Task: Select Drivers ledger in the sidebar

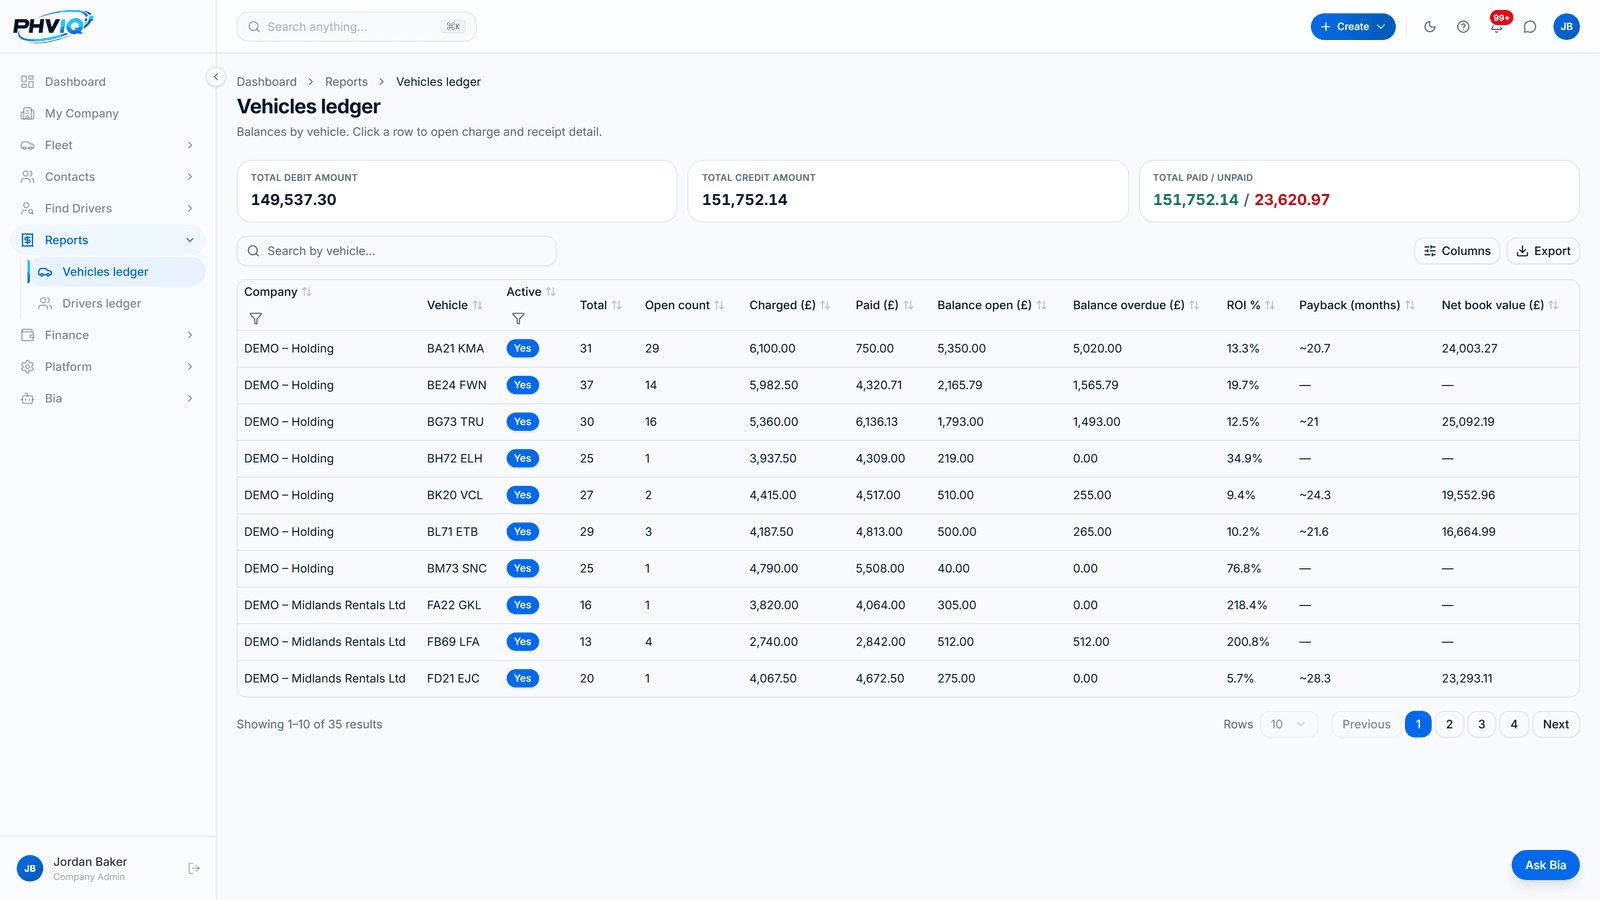Action: pos(117,303)
